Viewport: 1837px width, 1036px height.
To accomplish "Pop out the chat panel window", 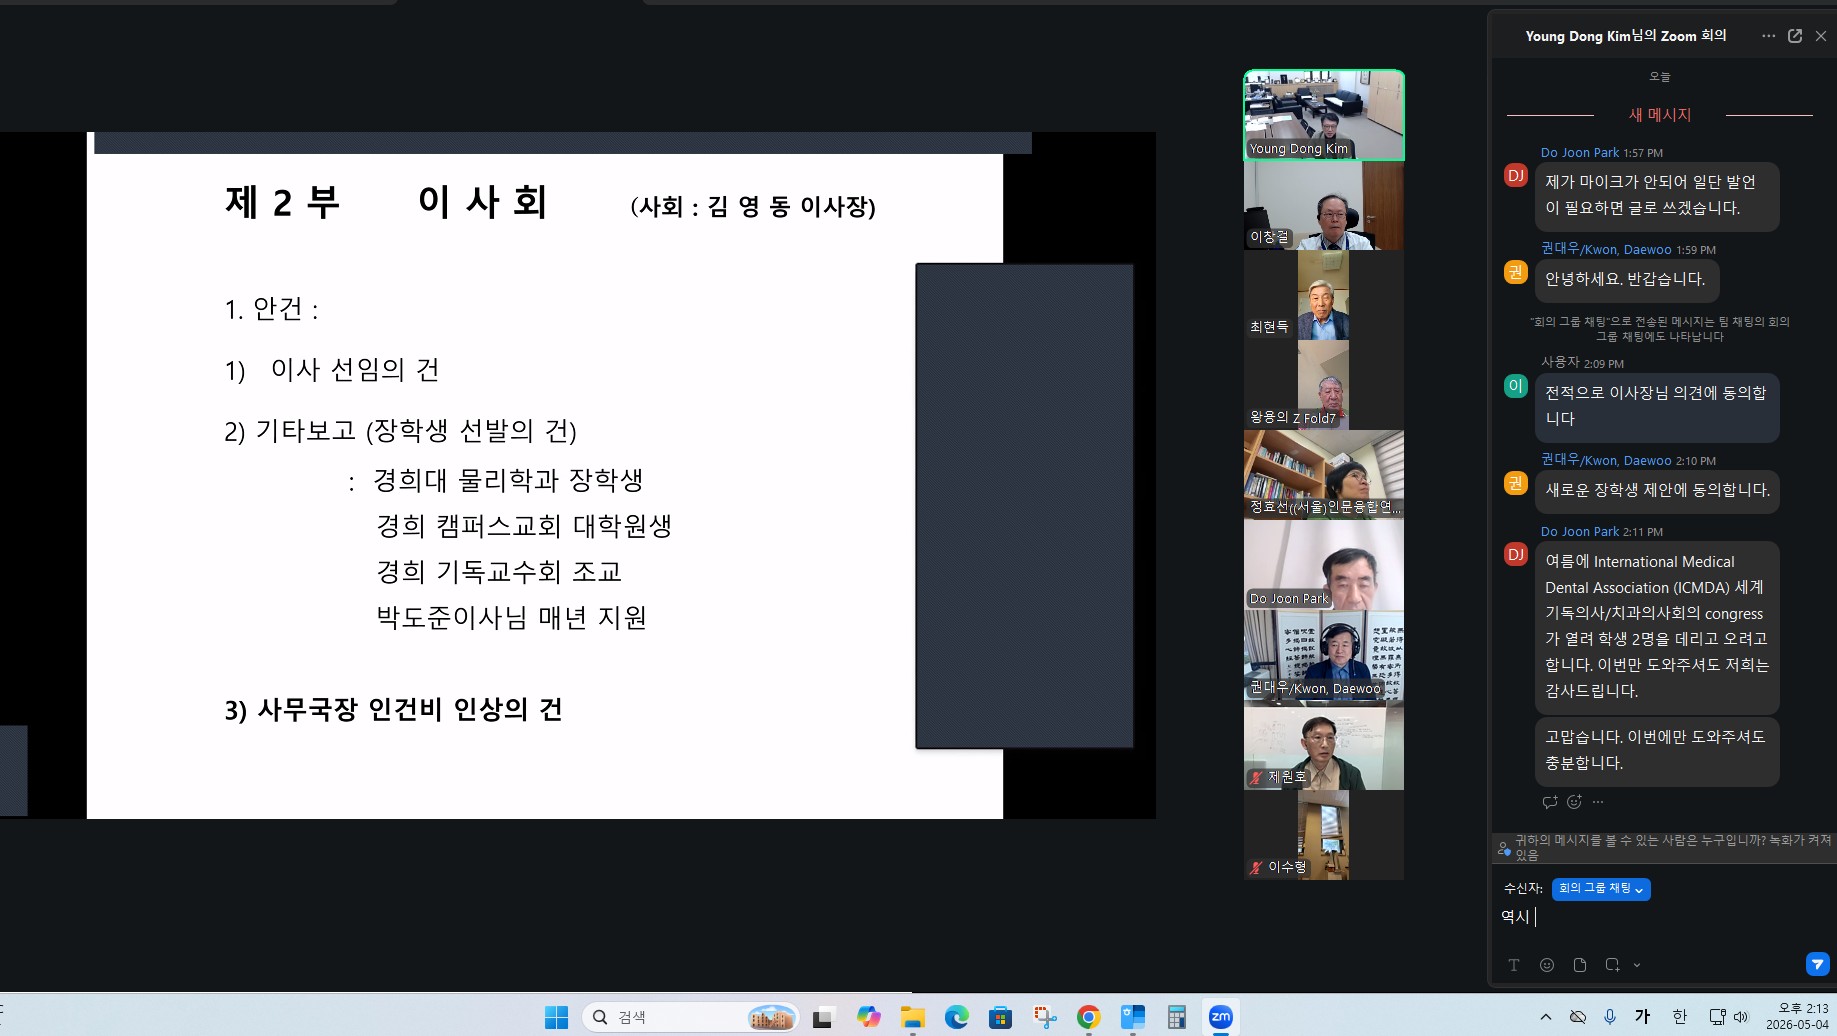I will pos(1795,36).
